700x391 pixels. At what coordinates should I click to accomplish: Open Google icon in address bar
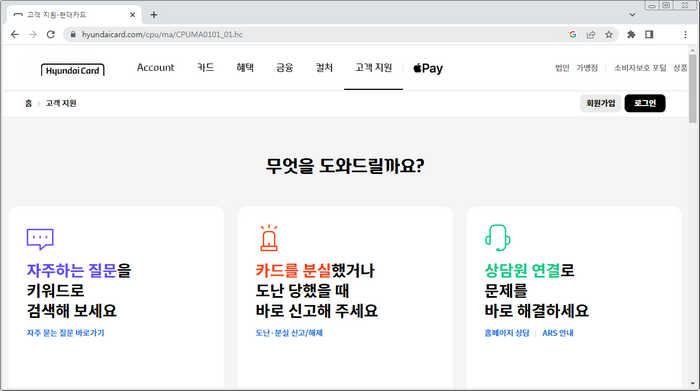573,34
